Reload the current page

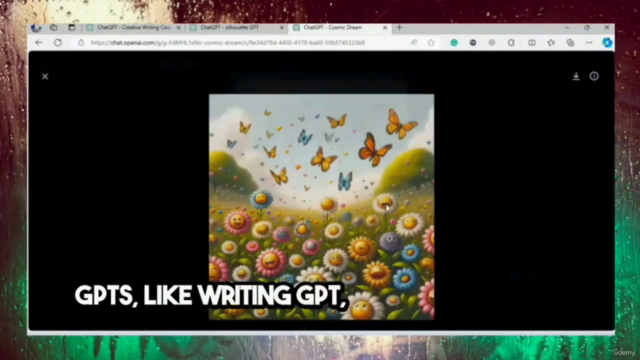pos(58,42)
